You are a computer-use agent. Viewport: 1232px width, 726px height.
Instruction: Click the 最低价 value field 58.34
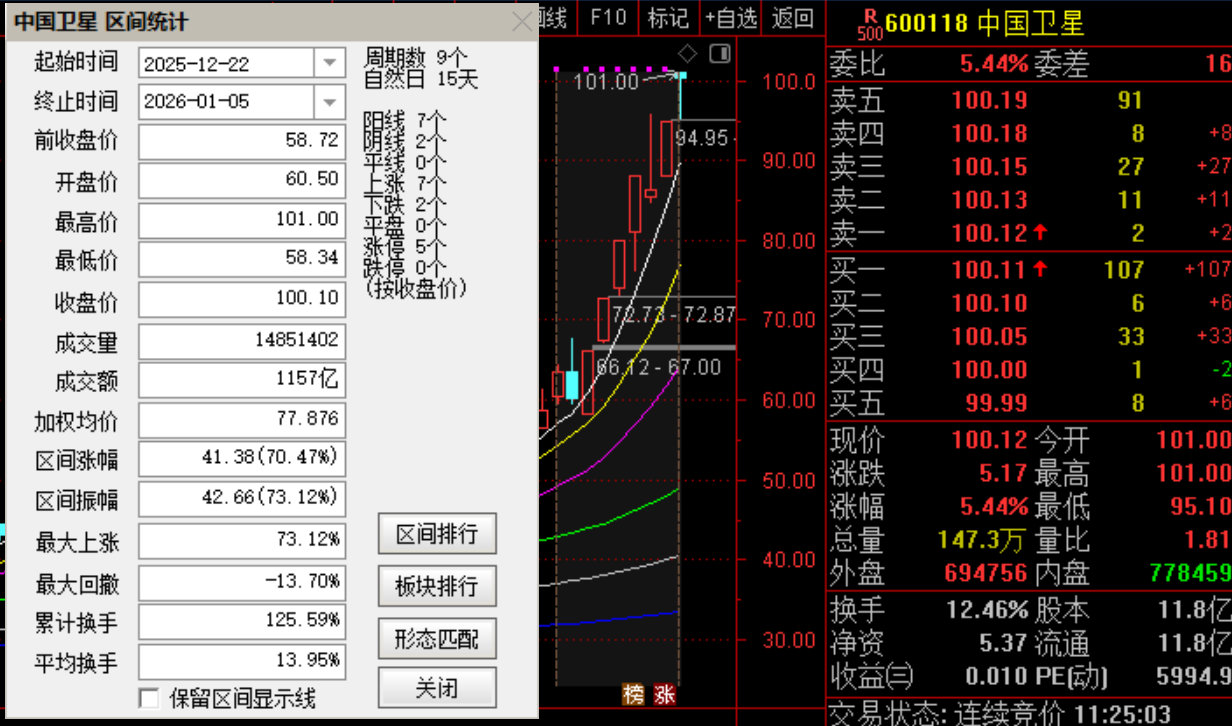tap(242, 260)
